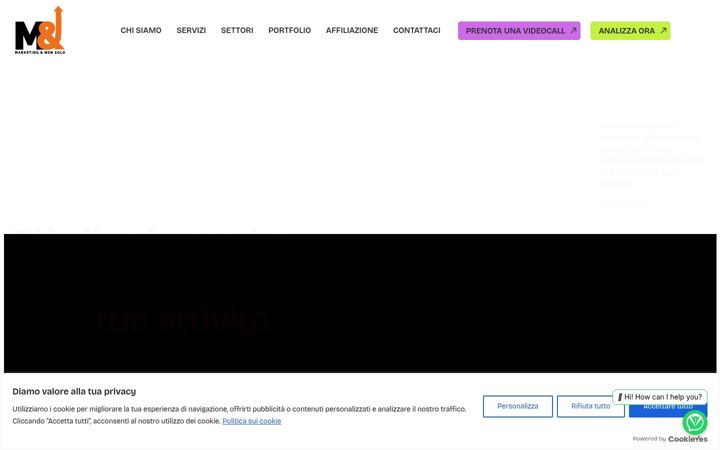Click the 'Diamo valore alla tua privacy' heading
This screenshot has width=720, height=450.
(74, 391)
